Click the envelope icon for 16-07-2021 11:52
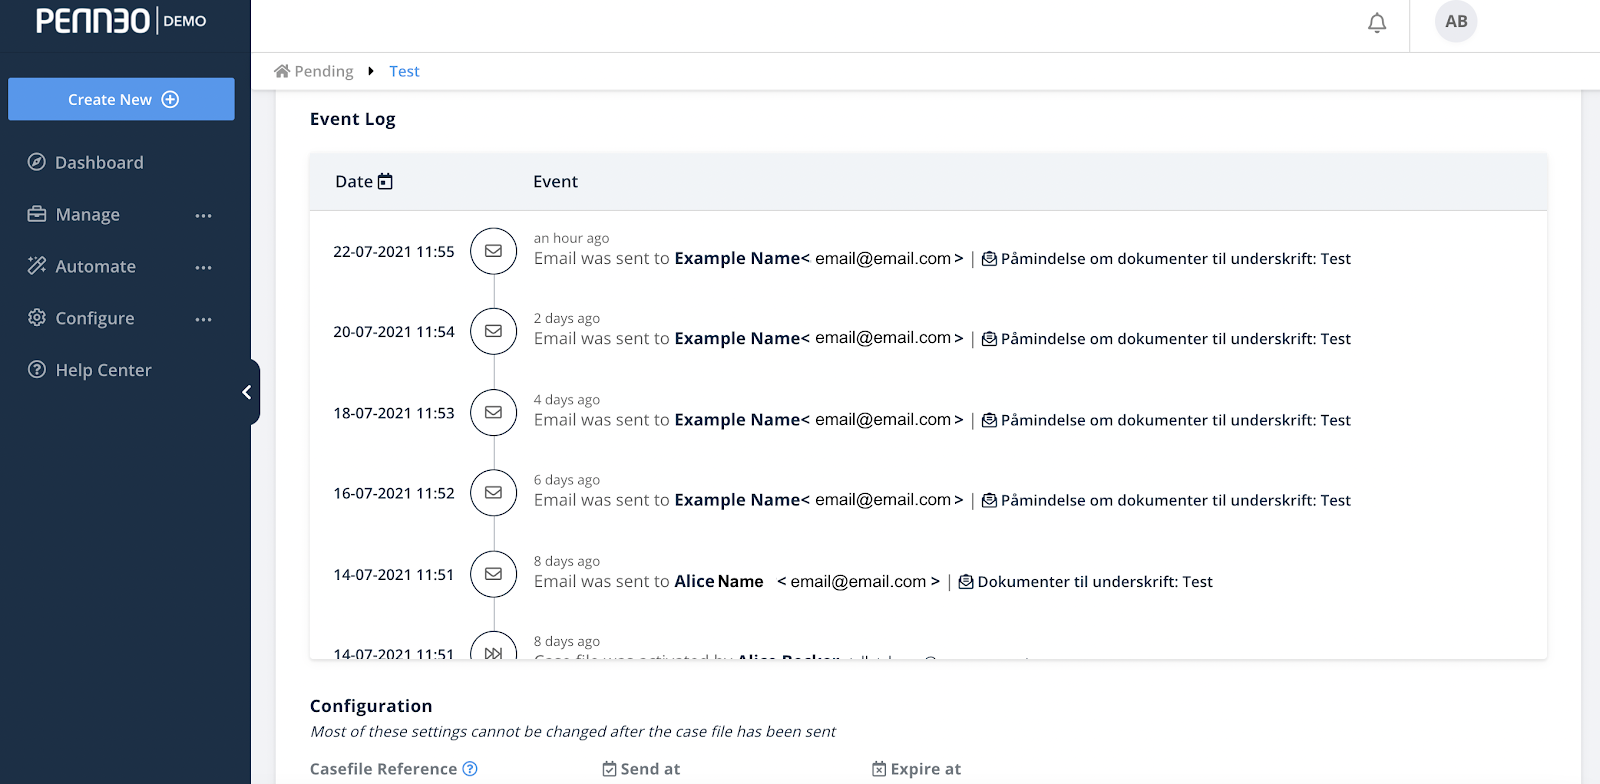1600x784 pixels. click(494, 493)
